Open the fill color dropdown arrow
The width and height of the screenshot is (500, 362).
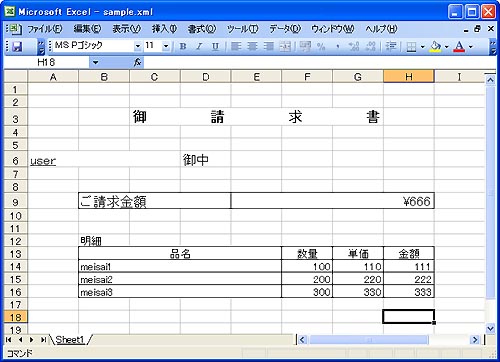[447, 47]
